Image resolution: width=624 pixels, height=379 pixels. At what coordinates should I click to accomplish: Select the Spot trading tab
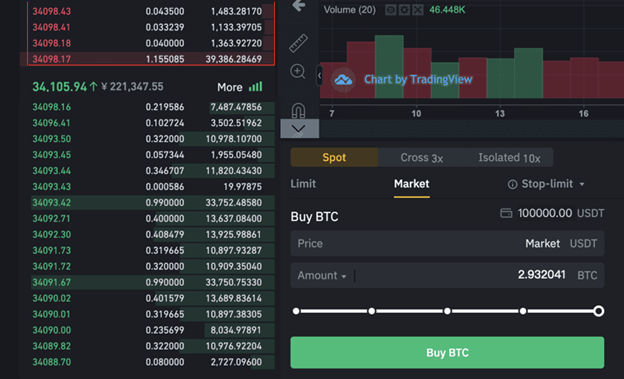334,158
